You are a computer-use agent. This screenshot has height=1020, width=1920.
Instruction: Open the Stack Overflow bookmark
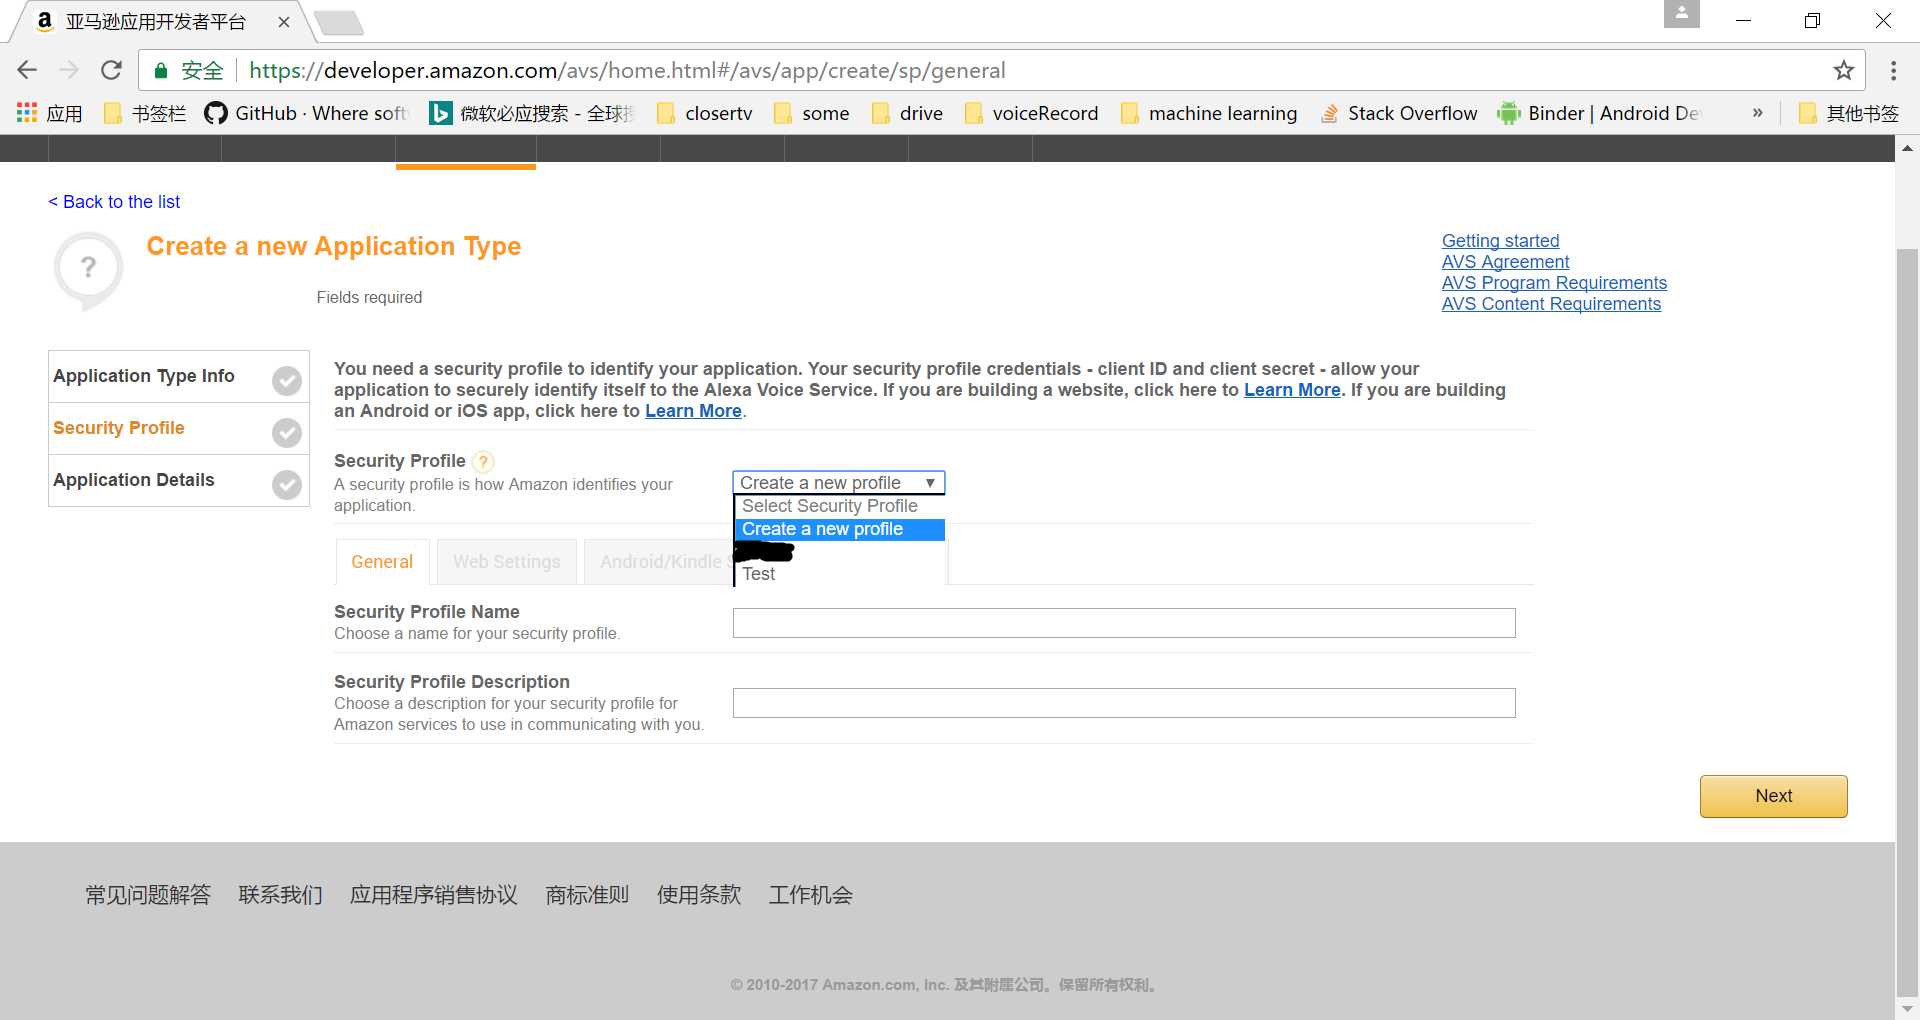(1399, 113)
